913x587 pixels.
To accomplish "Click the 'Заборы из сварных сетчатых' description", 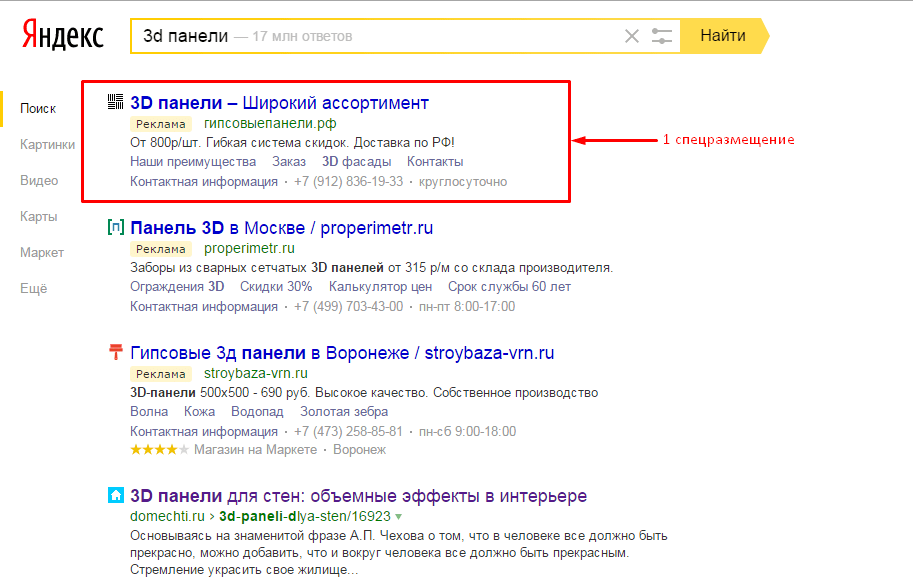I will coord(371,268).
